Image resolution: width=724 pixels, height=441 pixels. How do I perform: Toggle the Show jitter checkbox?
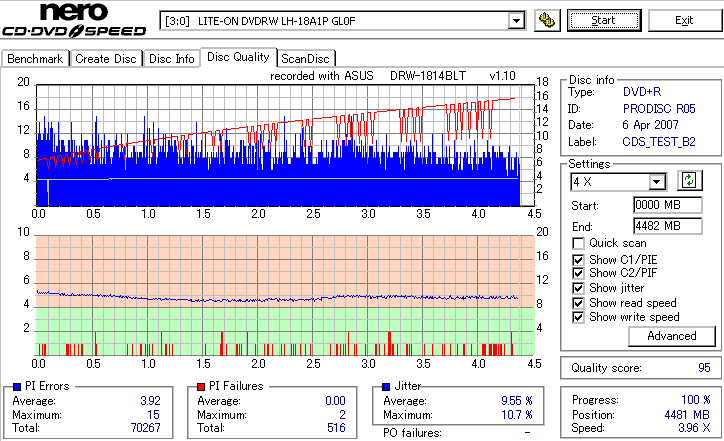click(578, 288)
